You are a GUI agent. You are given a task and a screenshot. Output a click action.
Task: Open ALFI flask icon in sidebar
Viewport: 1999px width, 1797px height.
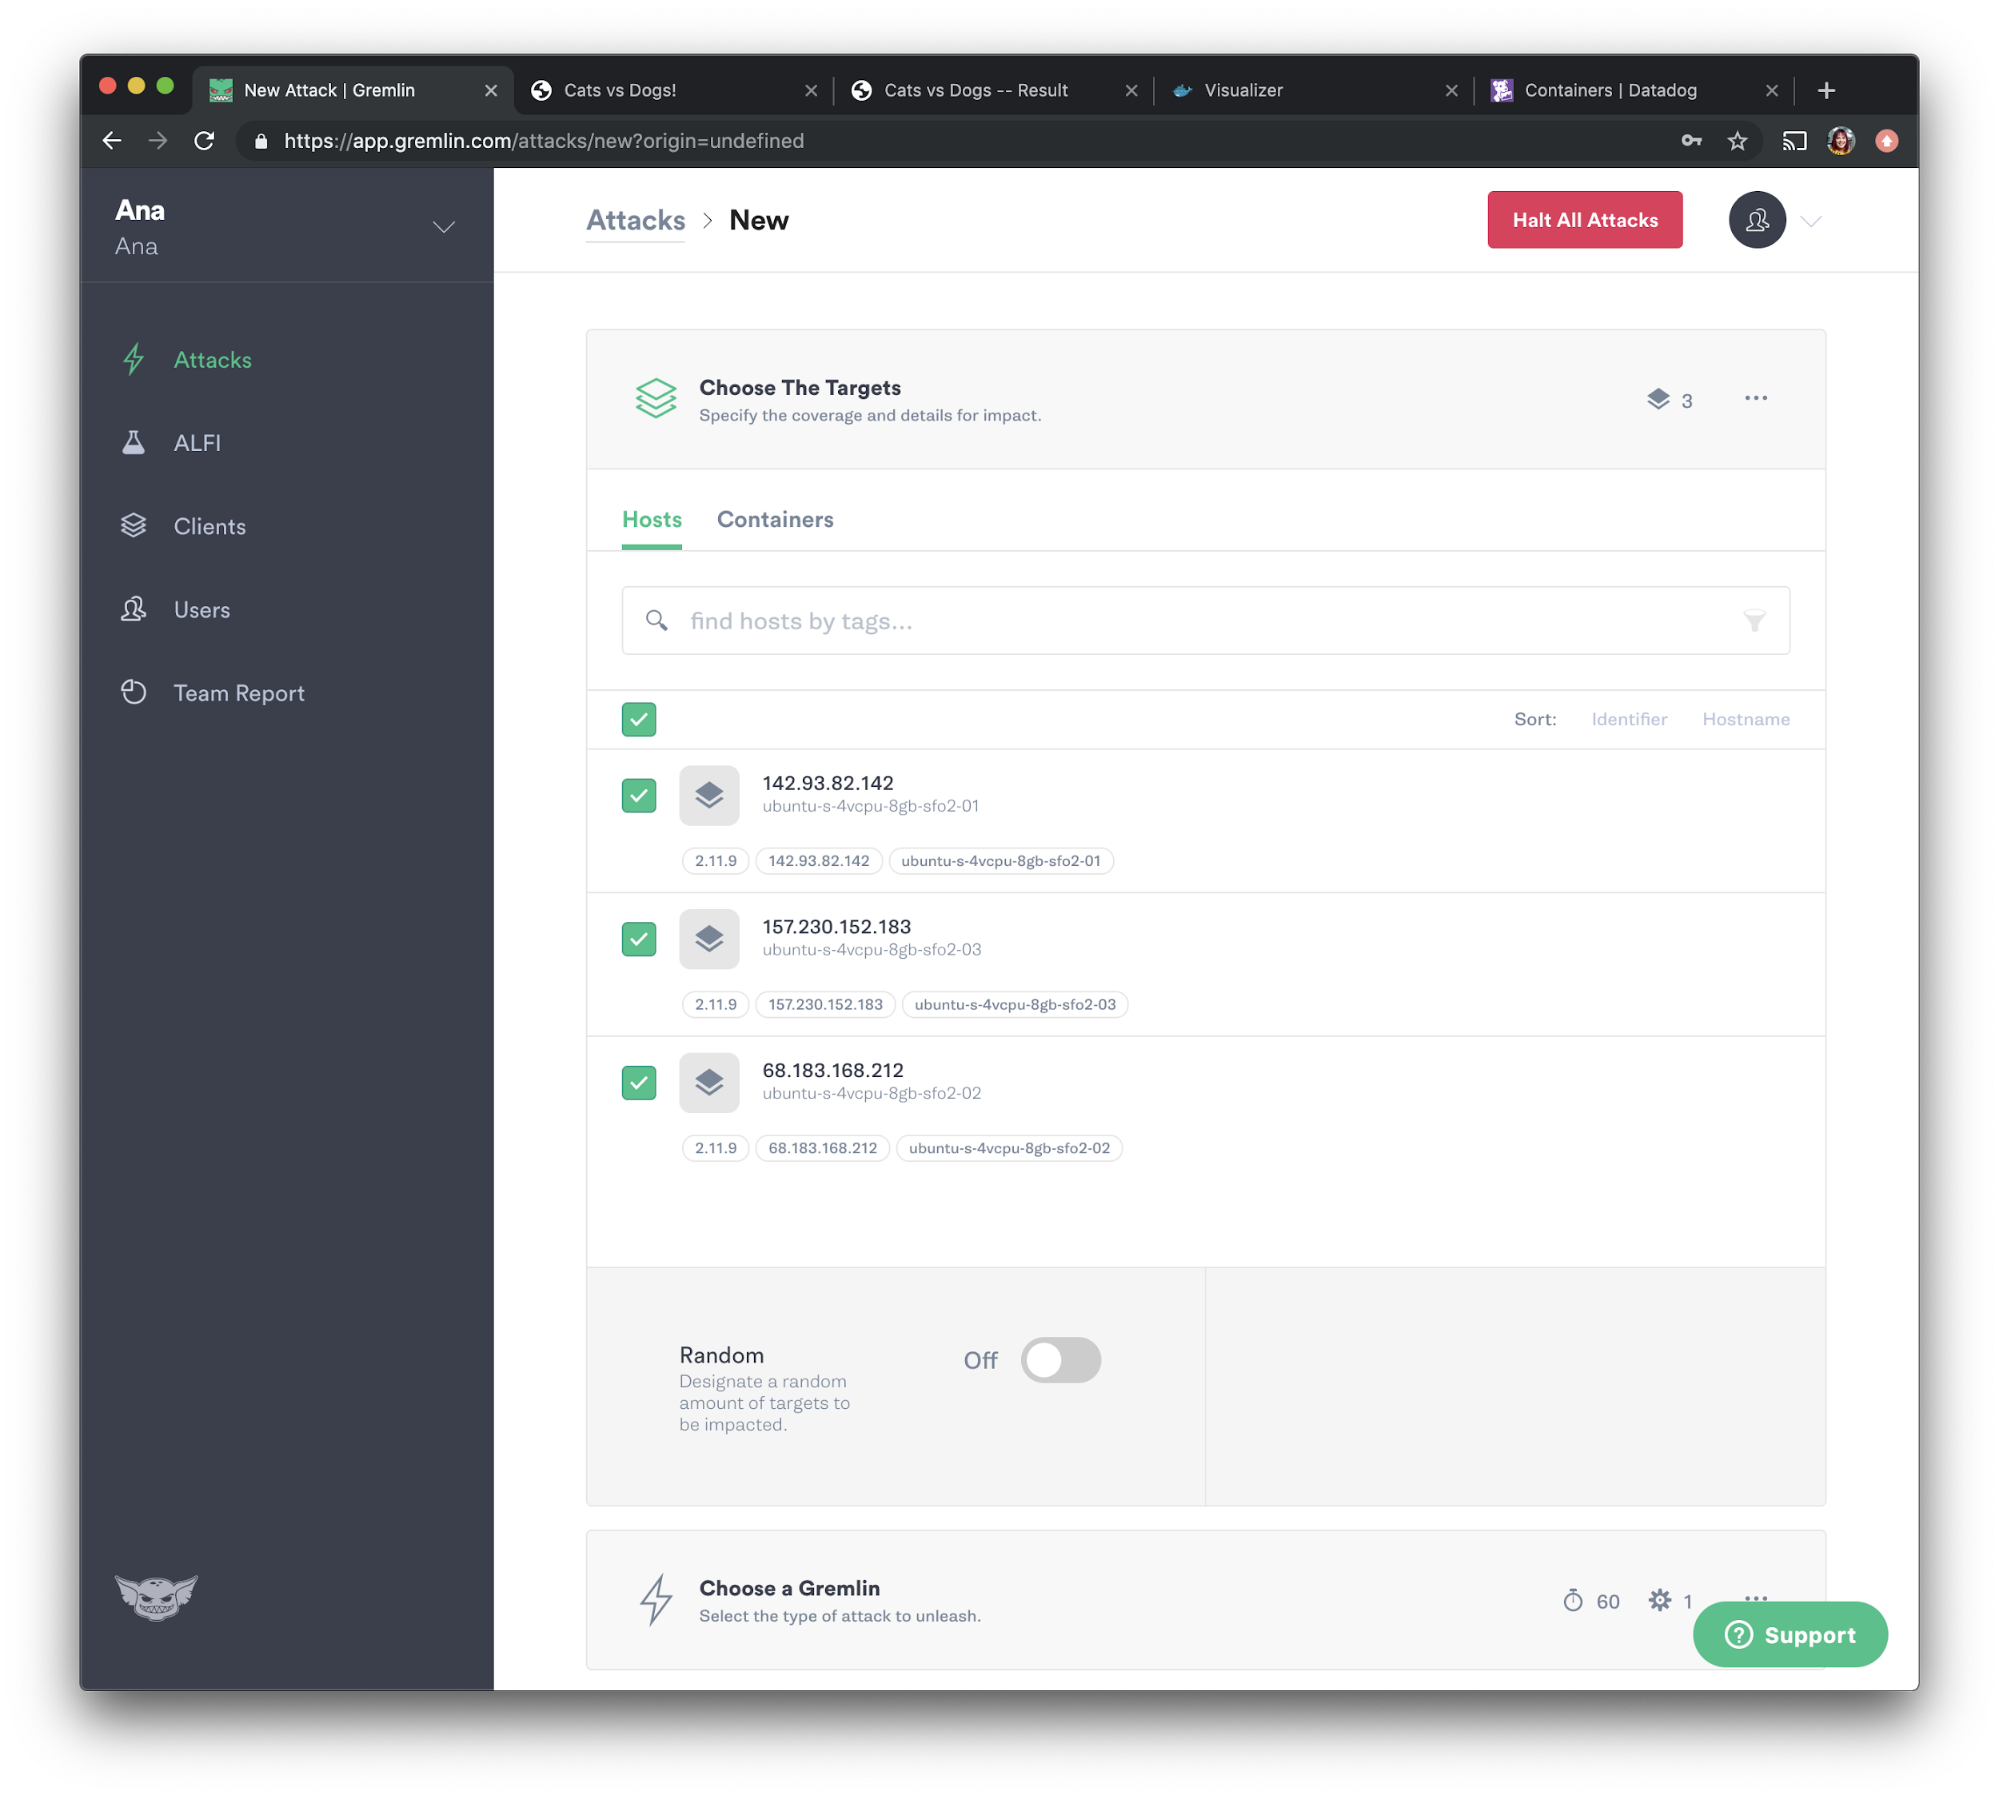point(134,443)
